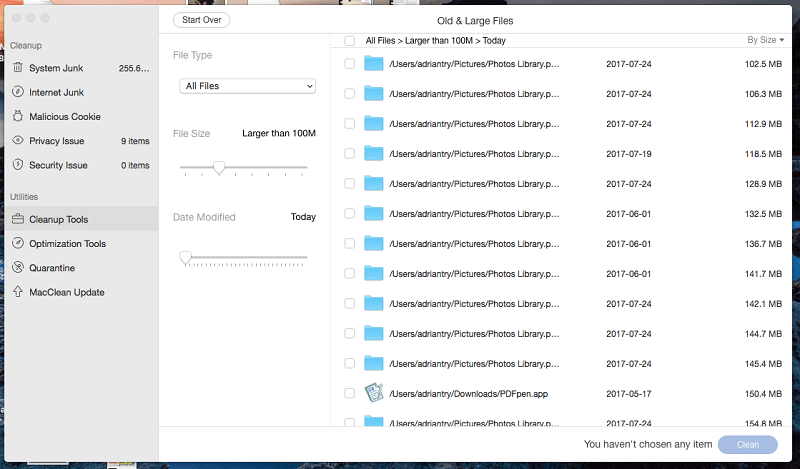Click folder icon of 106.3 MB row
The width and height of the screenshot is (800, 469).
[373, 93]
